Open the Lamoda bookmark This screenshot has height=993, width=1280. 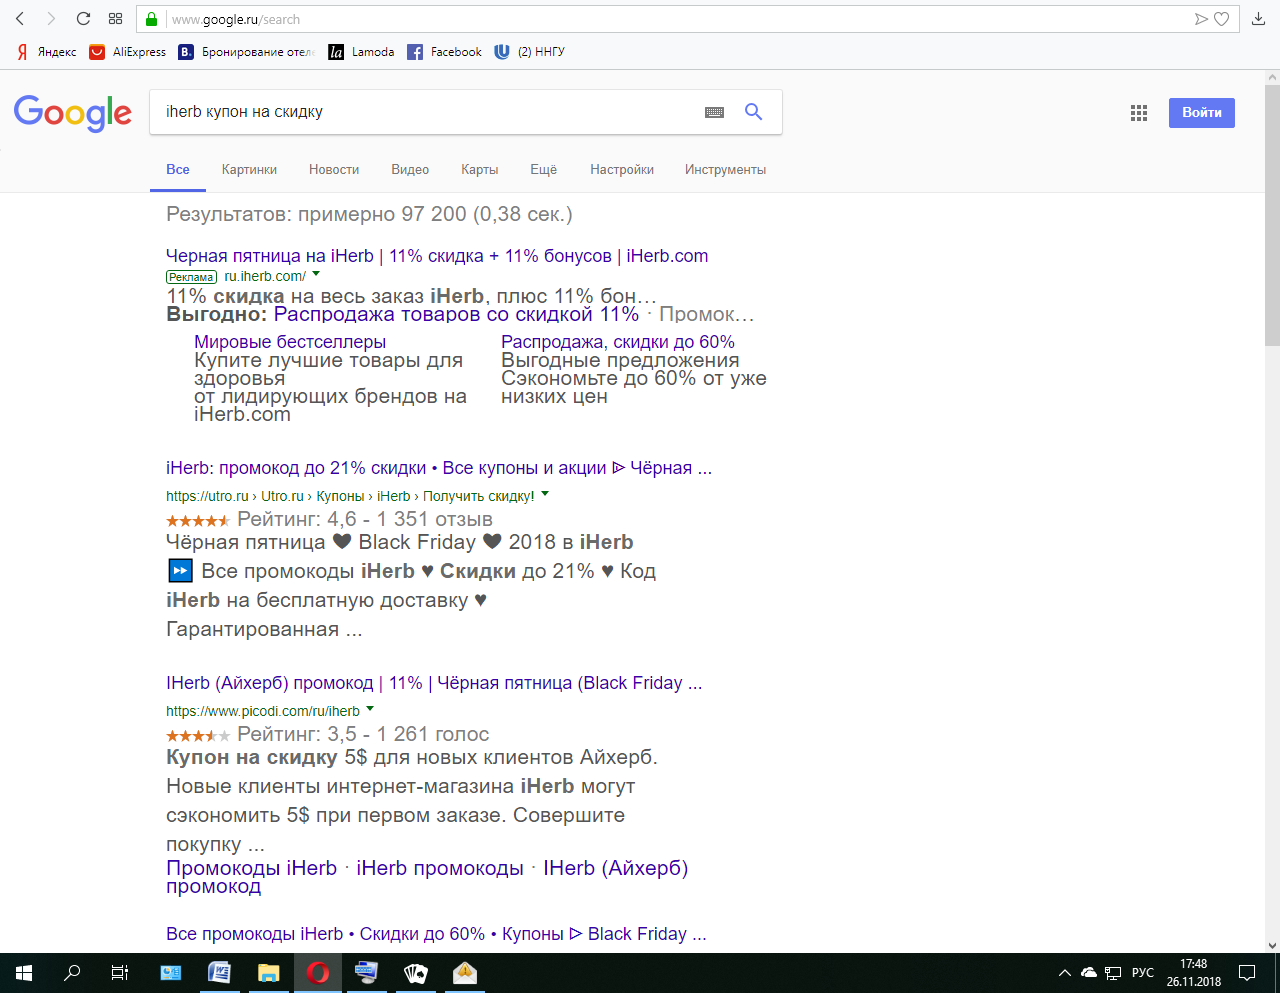(x=361, y=52)
